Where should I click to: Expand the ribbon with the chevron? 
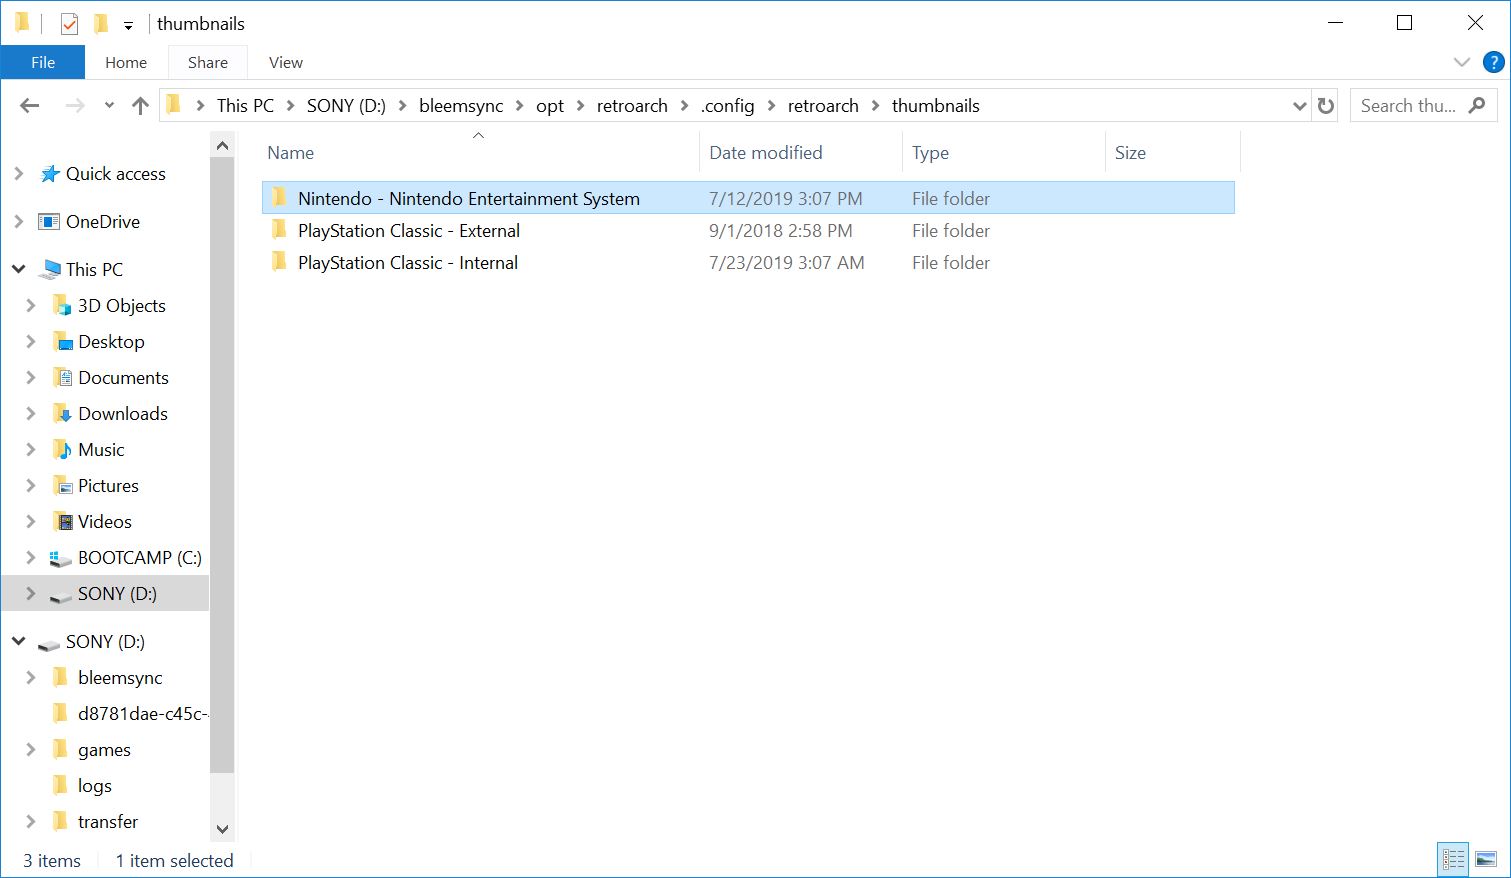click(x=1462, y=62)
